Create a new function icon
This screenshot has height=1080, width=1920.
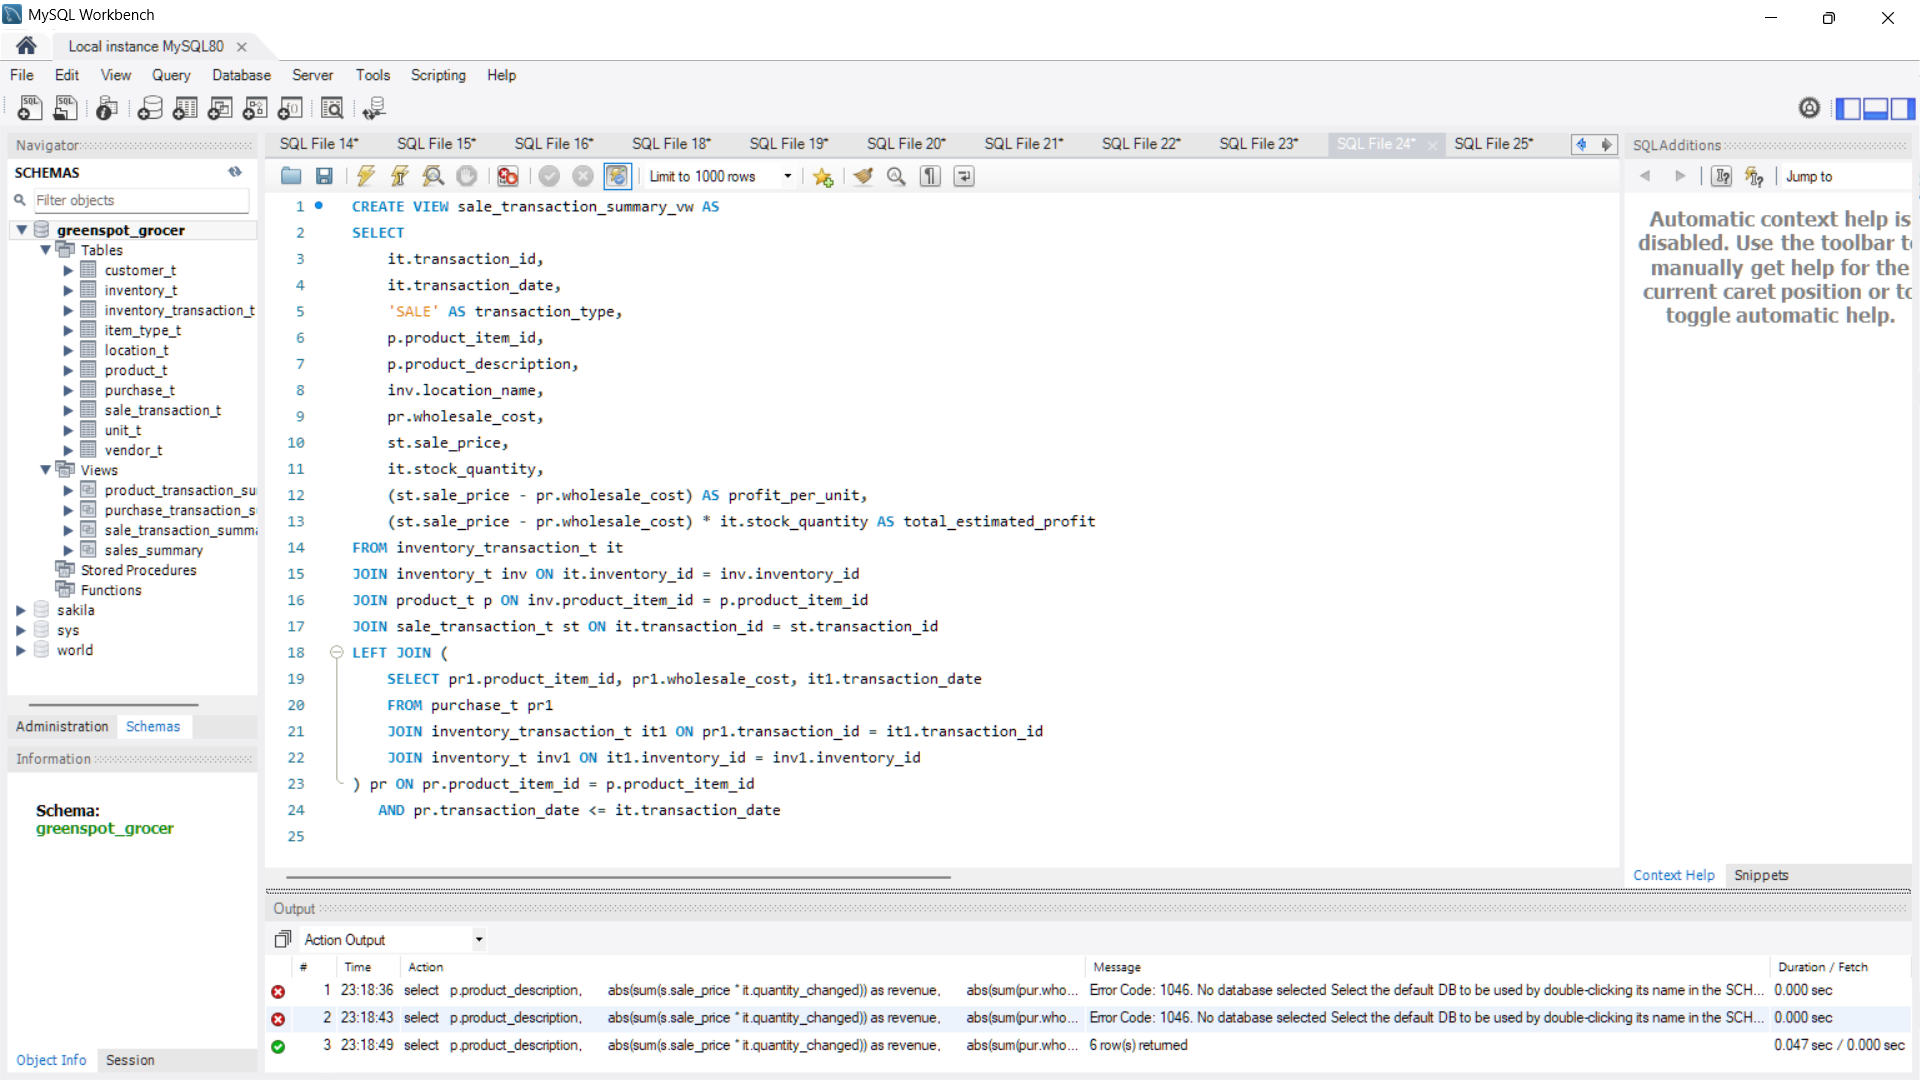pos(290,108)
